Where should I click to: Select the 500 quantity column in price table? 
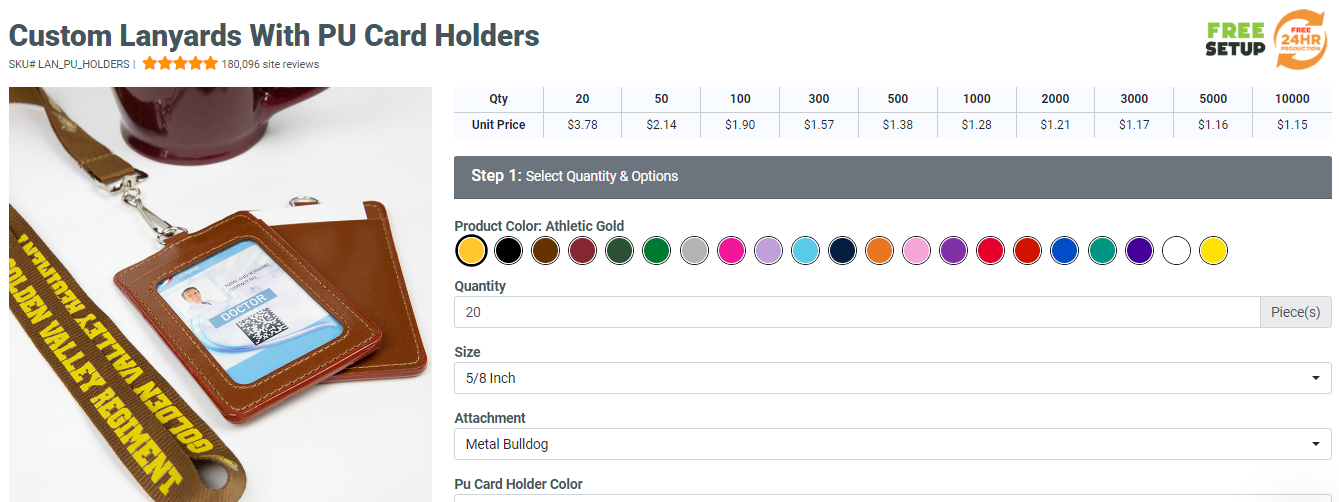coord(897,99)
